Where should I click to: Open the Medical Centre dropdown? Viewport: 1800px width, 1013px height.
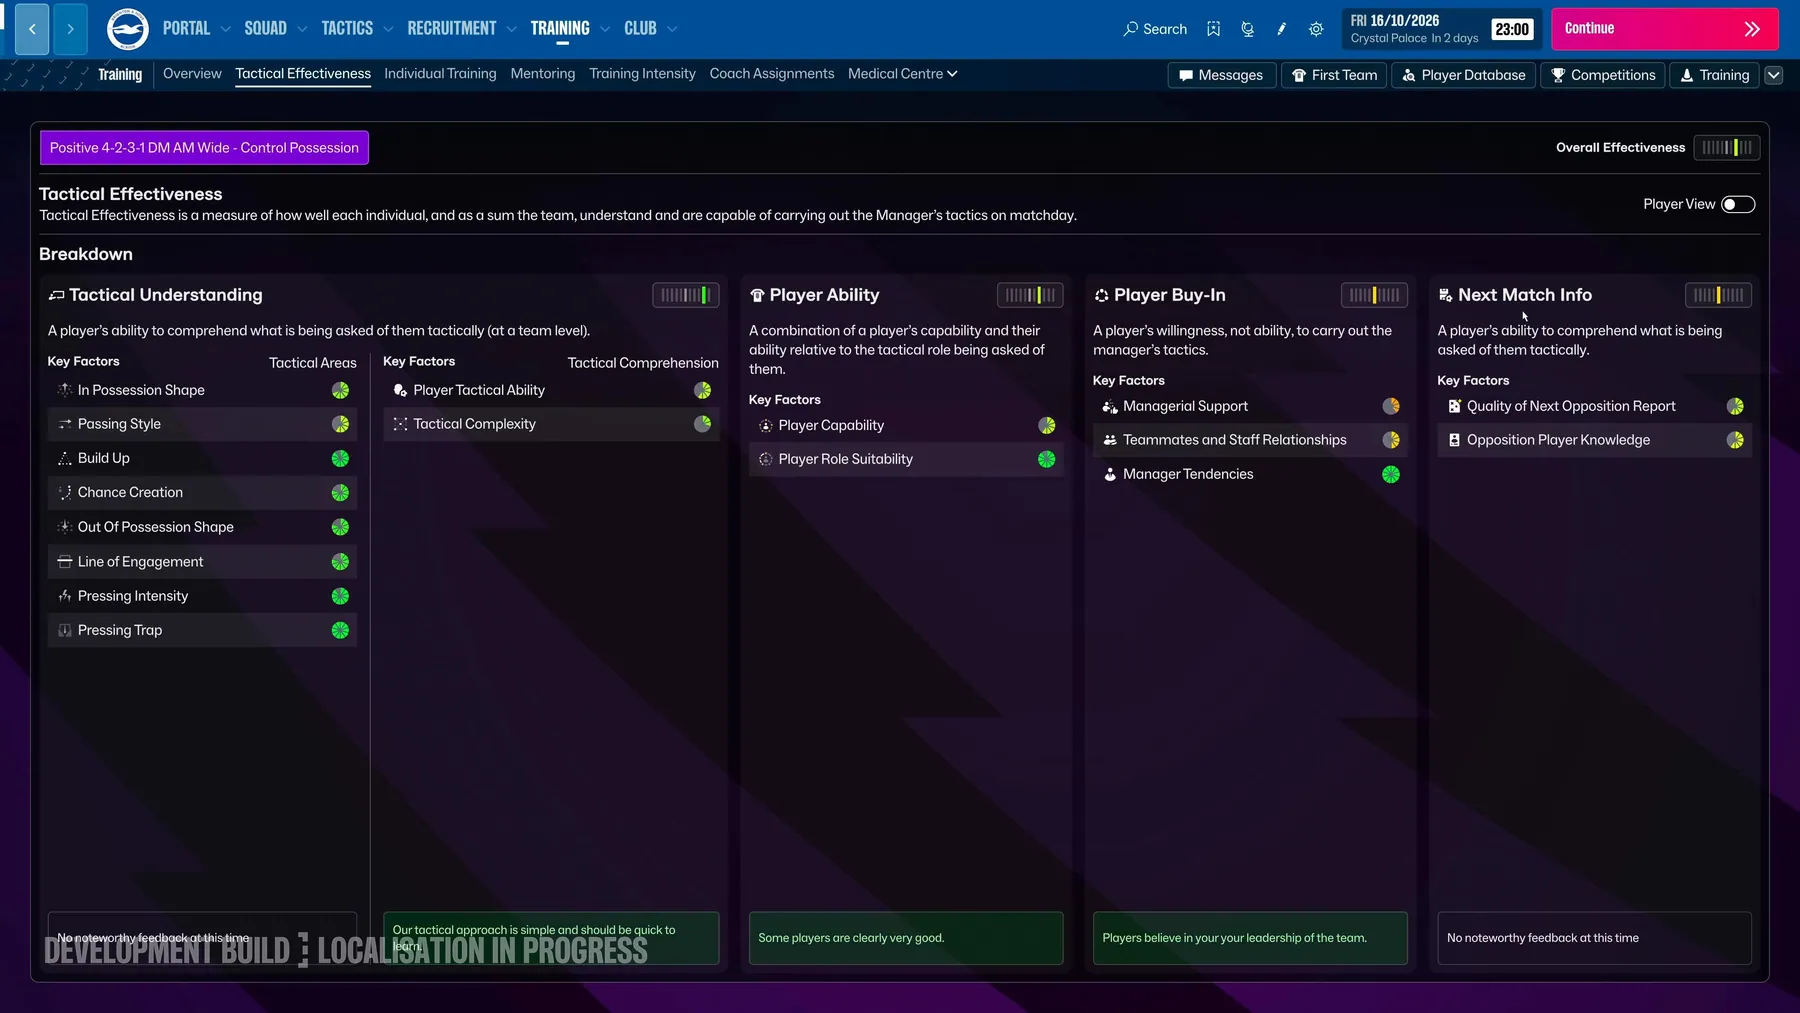pyautogui.click(x=902, y=74)
